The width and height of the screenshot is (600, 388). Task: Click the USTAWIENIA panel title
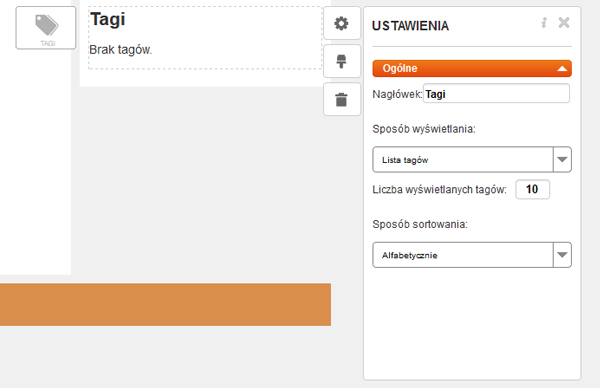tap(410, 26)
